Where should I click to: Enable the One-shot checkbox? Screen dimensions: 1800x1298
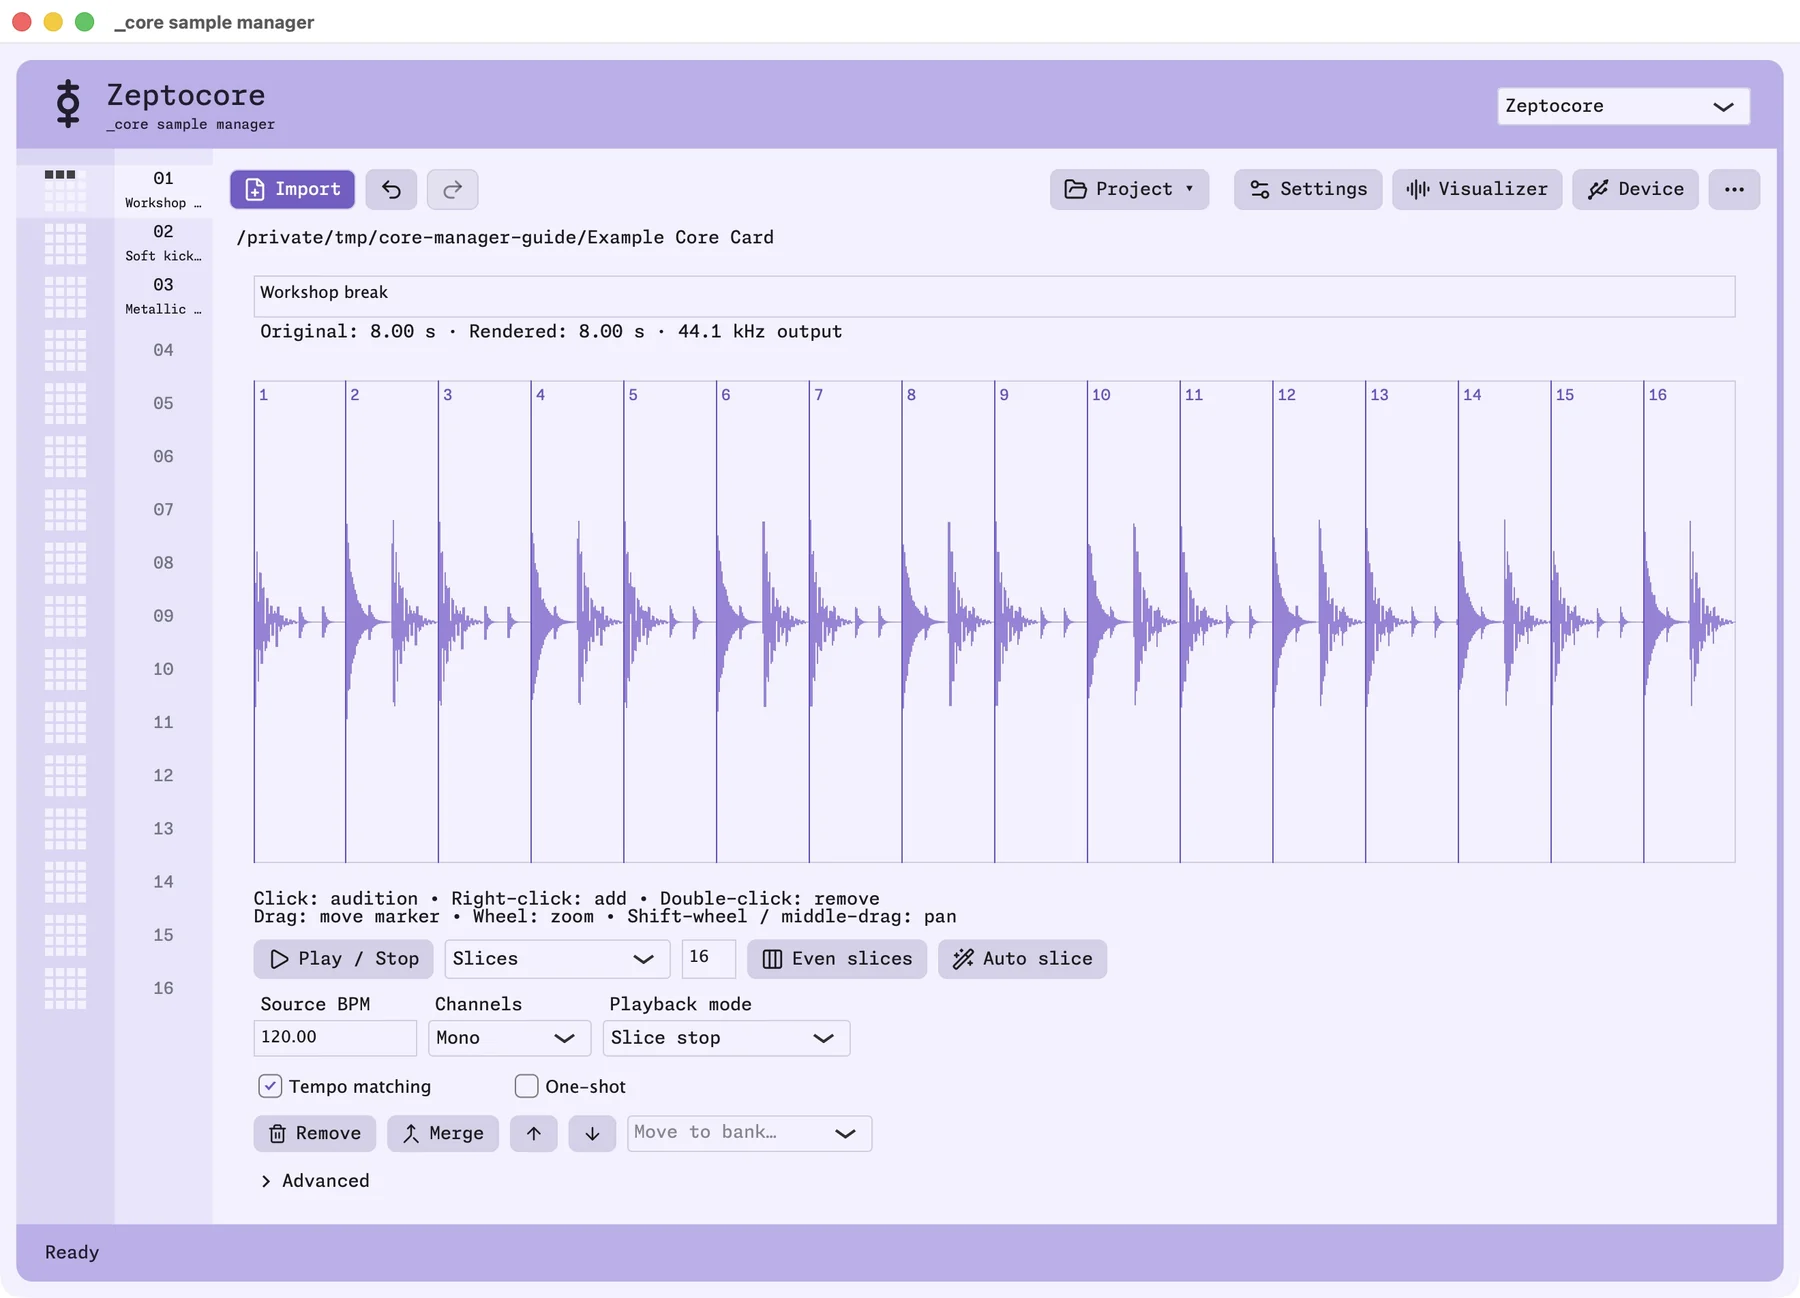pyautogui.click(x=526, y=1086)
